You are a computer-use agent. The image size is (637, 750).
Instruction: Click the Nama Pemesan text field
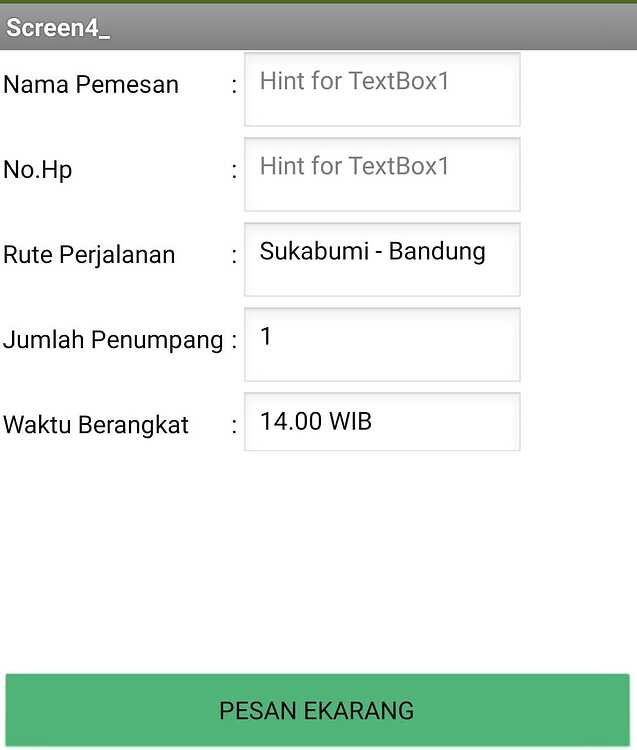[382, 89]
